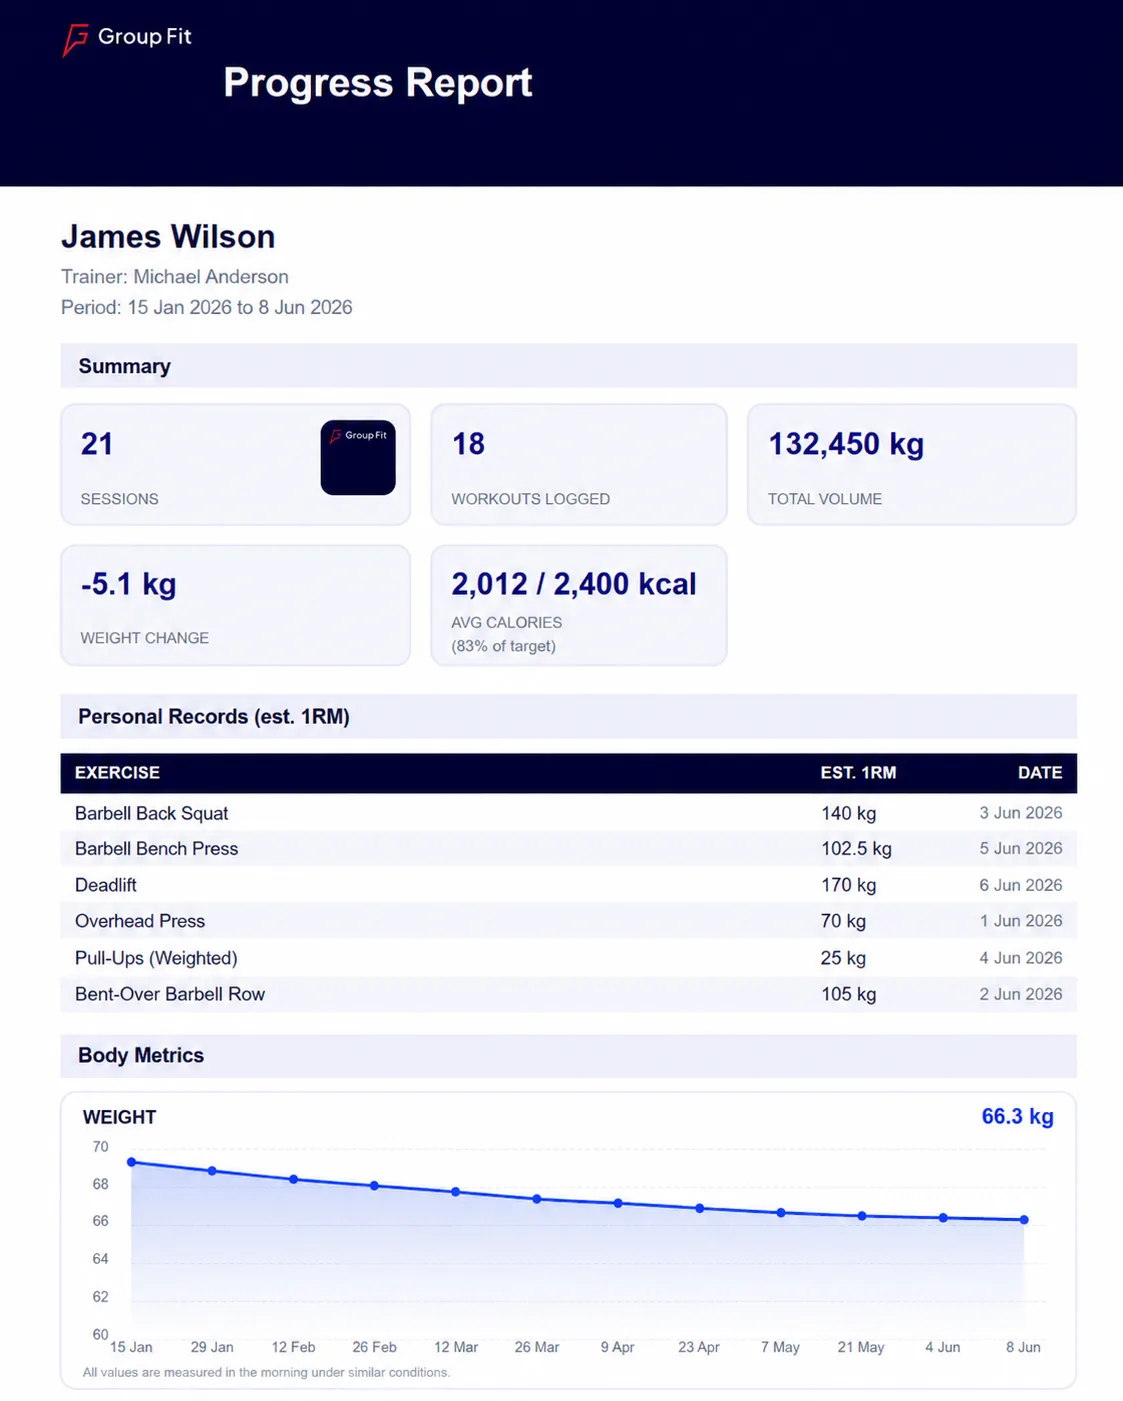Click the date 5 Jun 2026
This screenshot has width=1123, height=1401.
tap(1021, 848)
